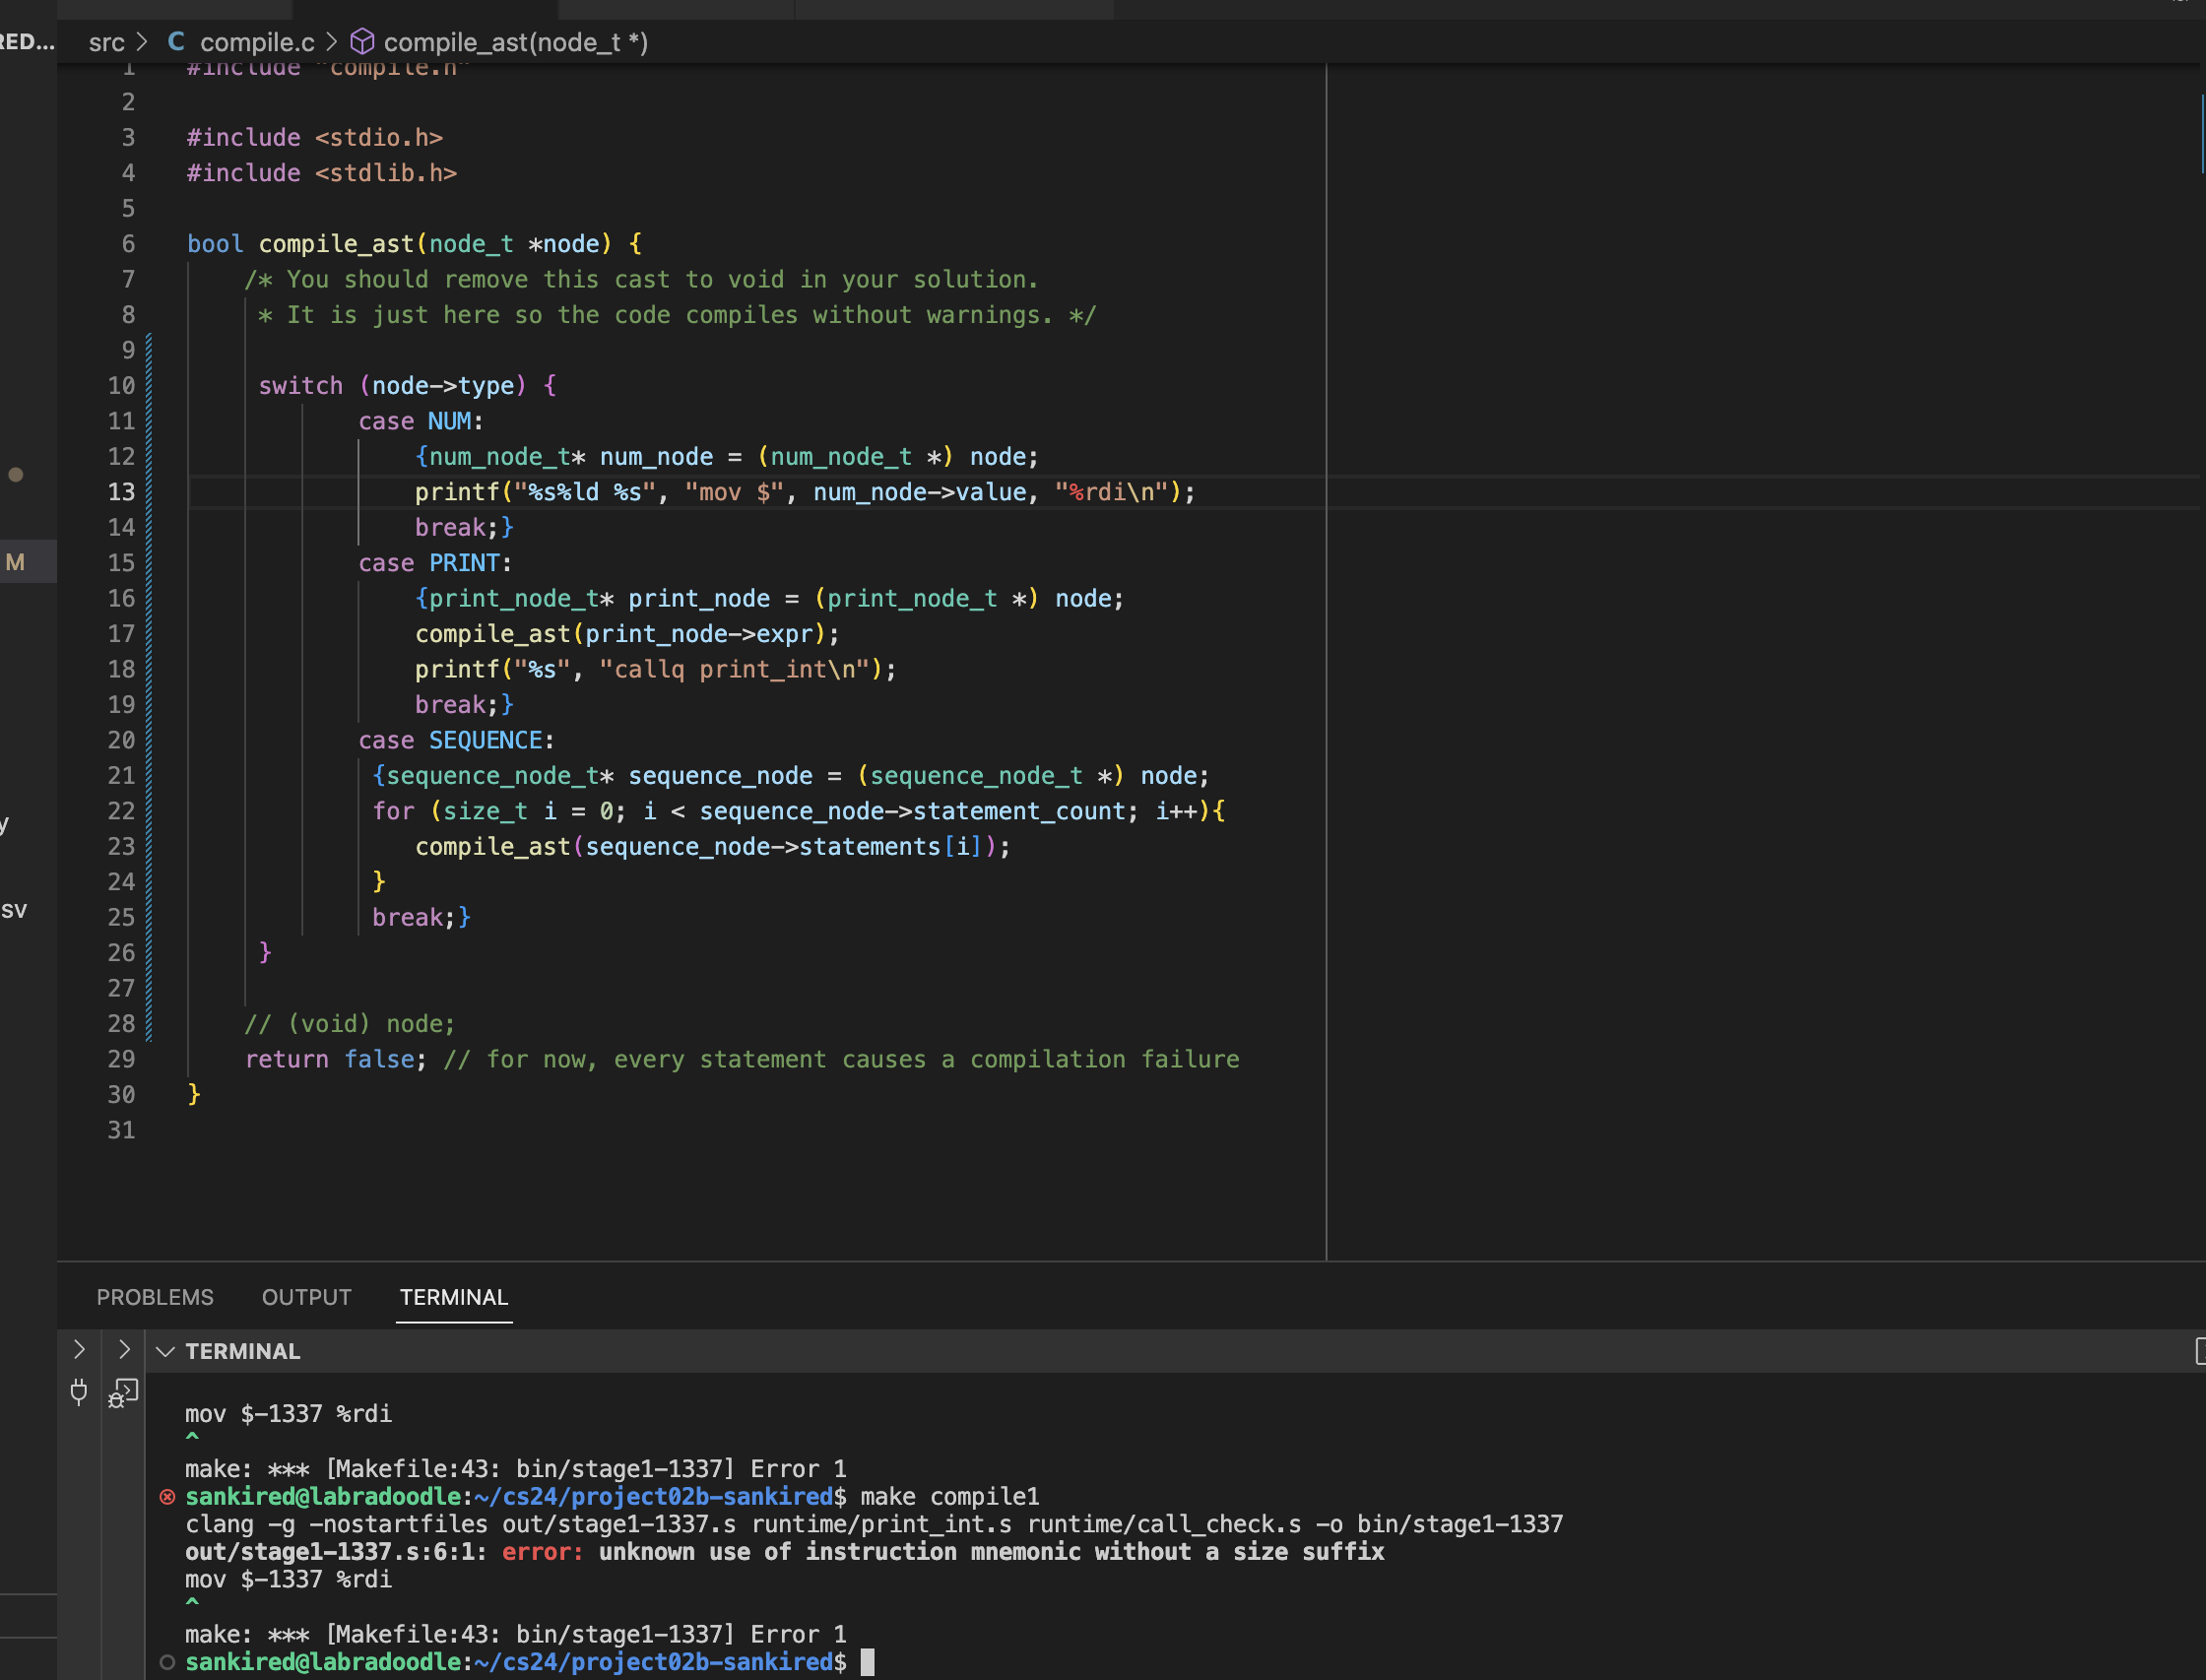Click the gray circle marker at latest prompt

(x=167, y=1662)
